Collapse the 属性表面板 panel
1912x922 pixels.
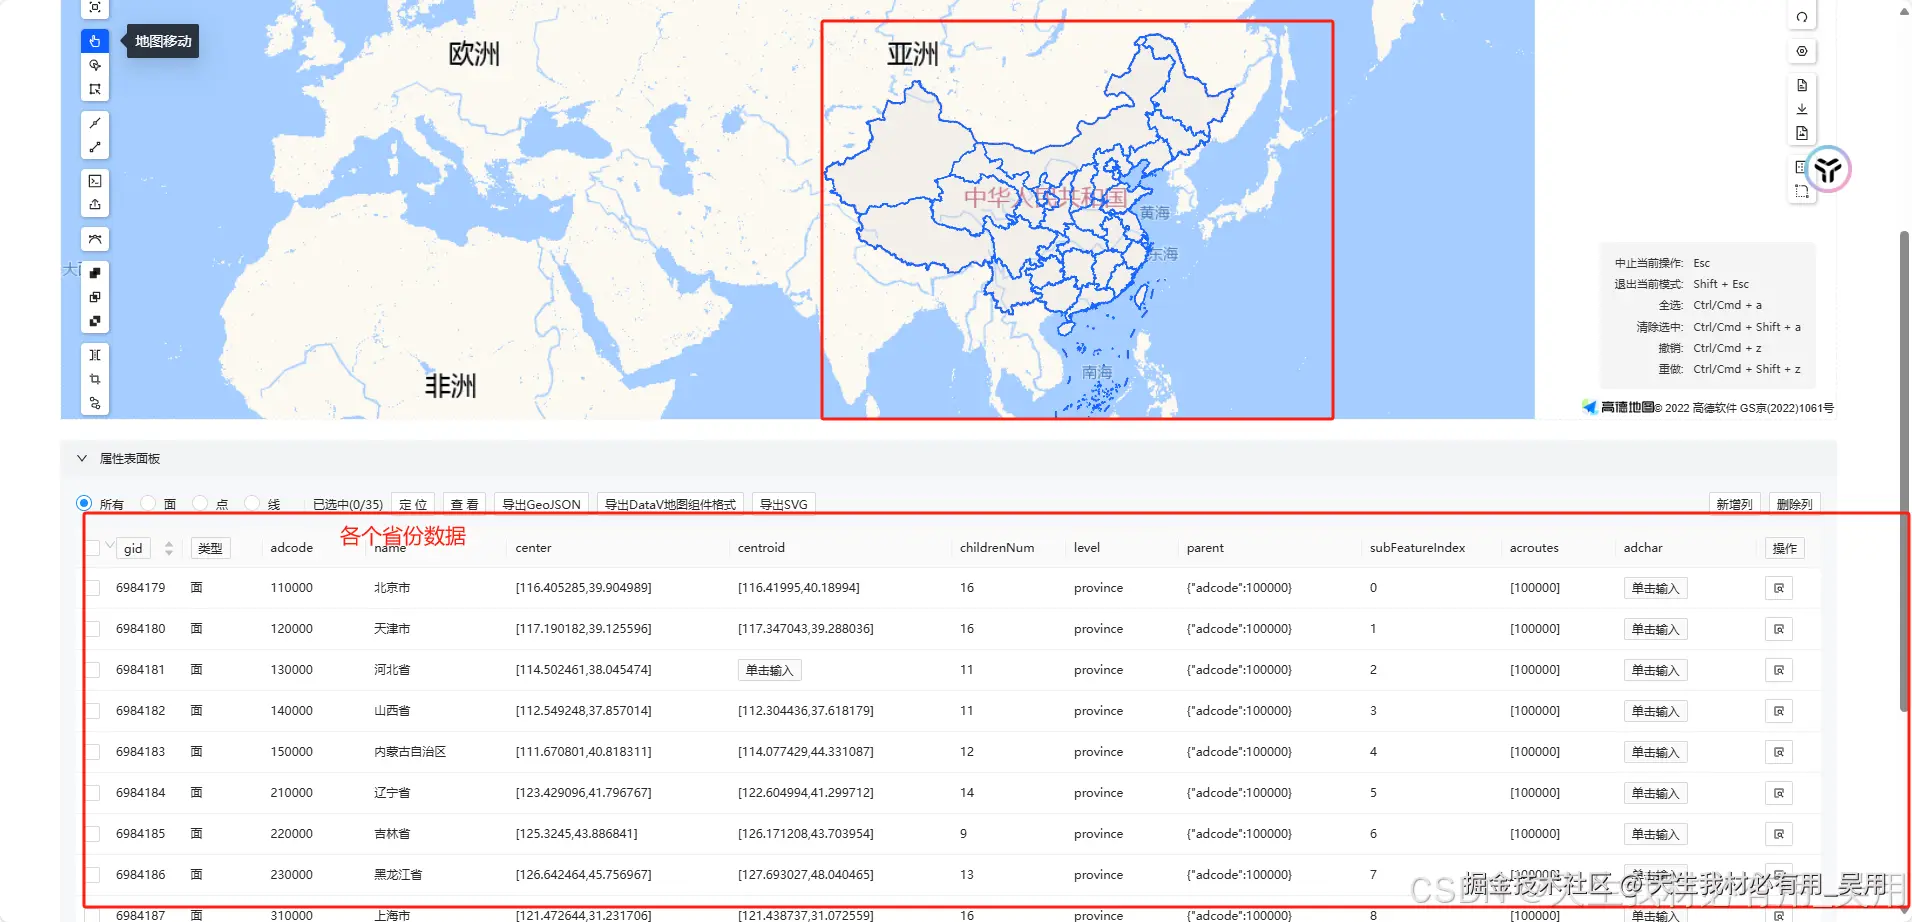(82, 458)
